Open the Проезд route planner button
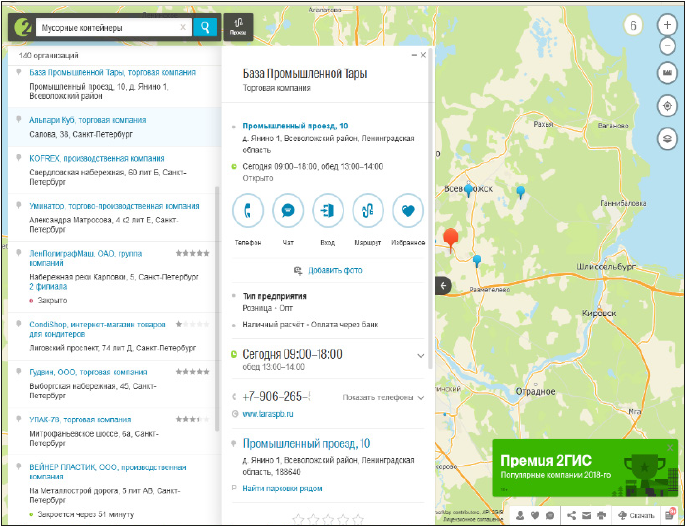This screenshot has height=527, width=688. point(238,27)
